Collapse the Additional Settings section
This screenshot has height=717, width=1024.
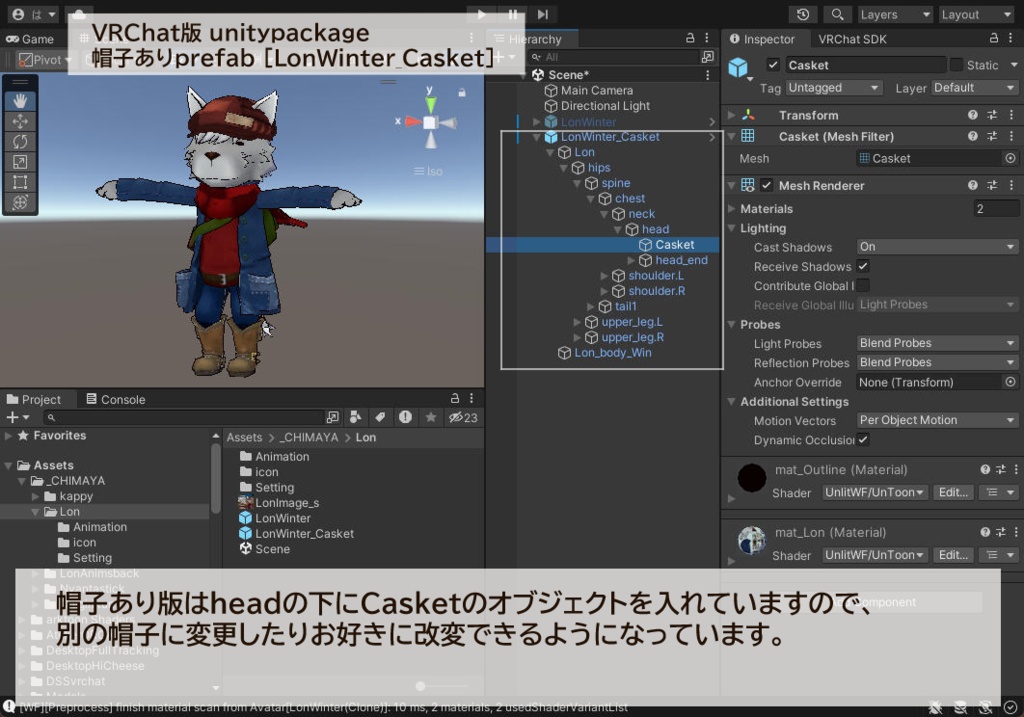[731, 402]
